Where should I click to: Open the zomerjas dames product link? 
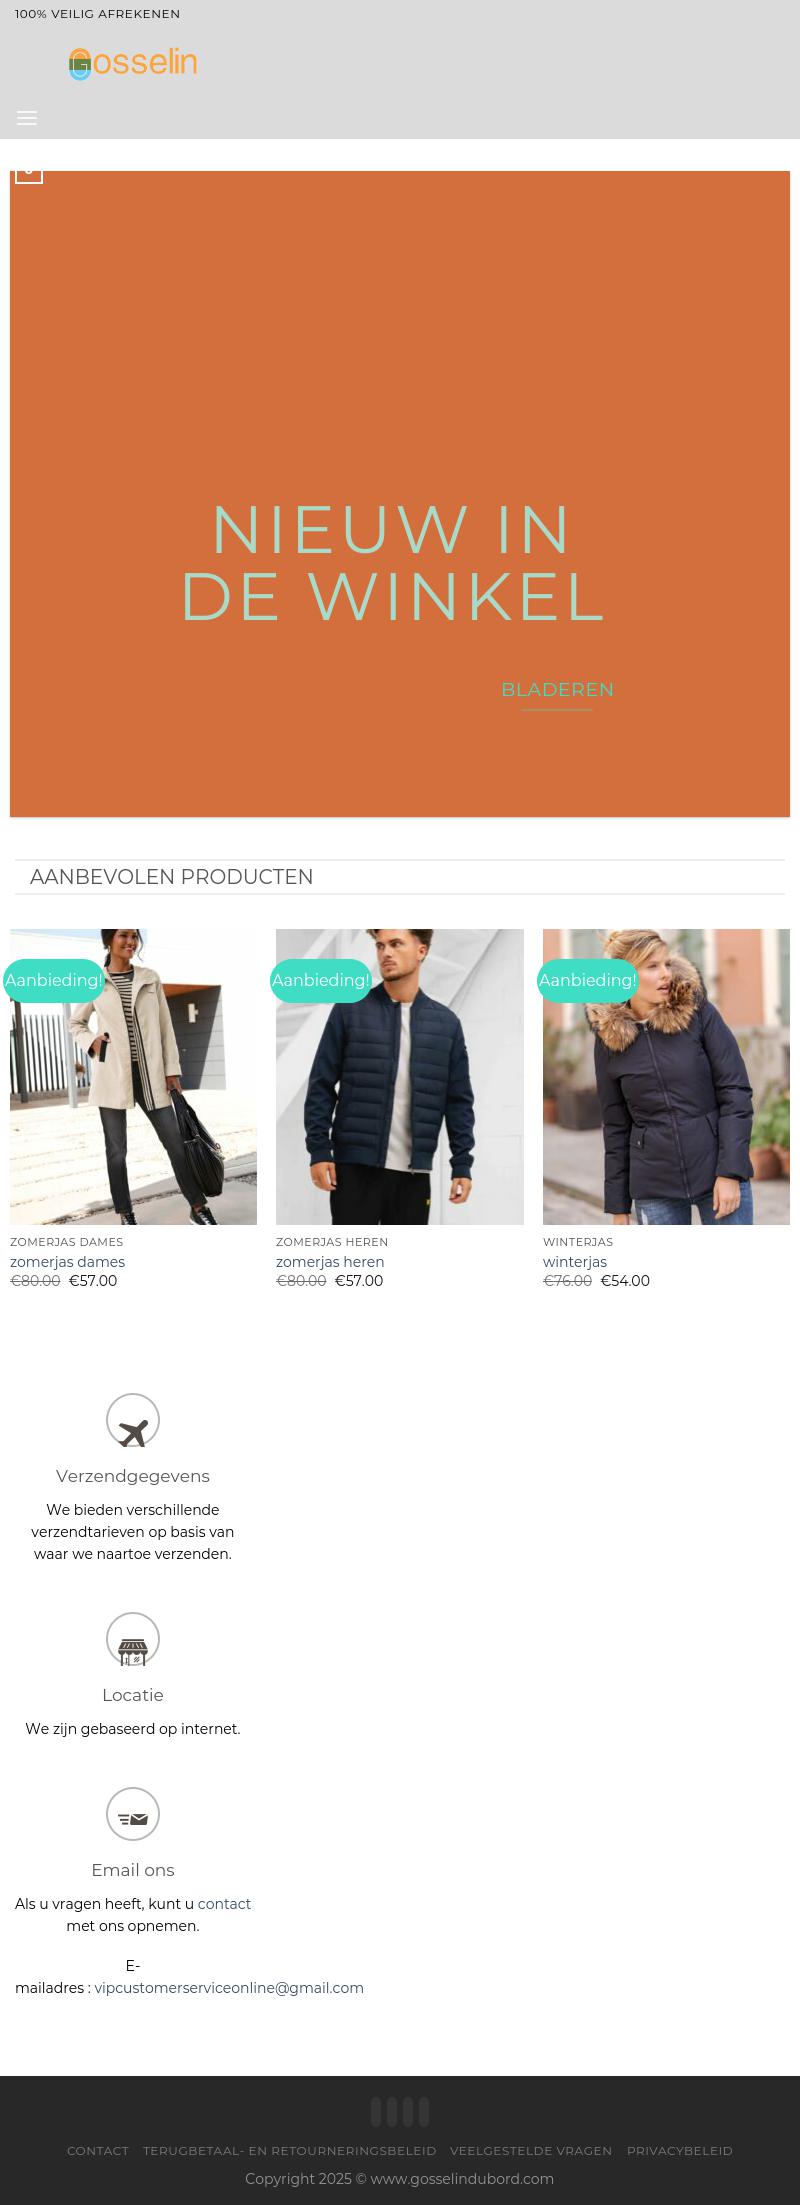click(68, 1262)
